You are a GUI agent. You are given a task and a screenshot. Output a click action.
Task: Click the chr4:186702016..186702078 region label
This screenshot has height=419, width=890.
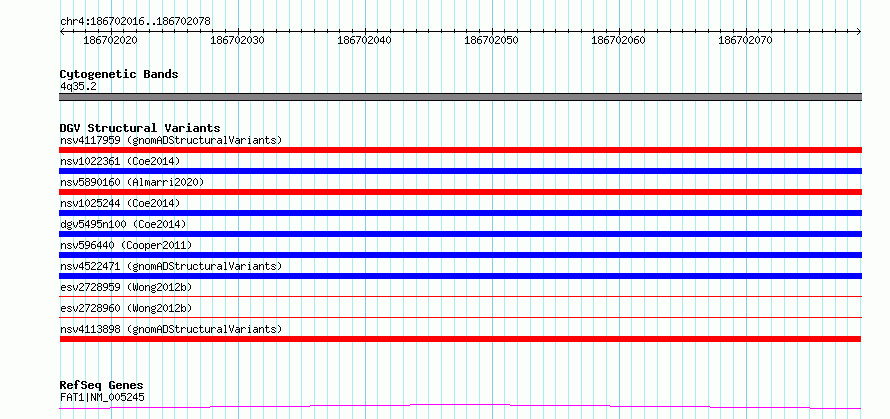pyautogui.click(x=135, y=21)
